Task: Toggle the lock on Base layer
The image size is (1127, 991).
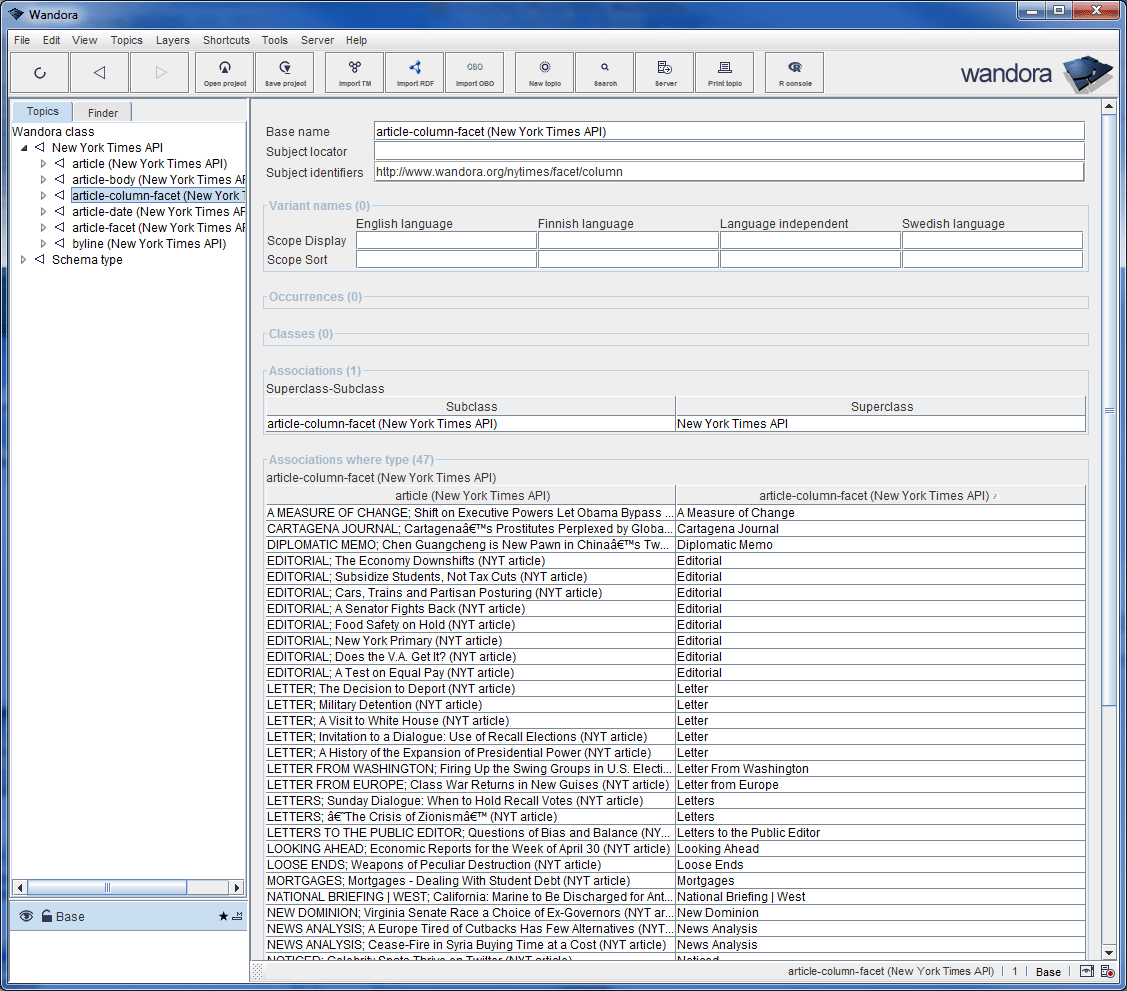Action: point(47,916)
